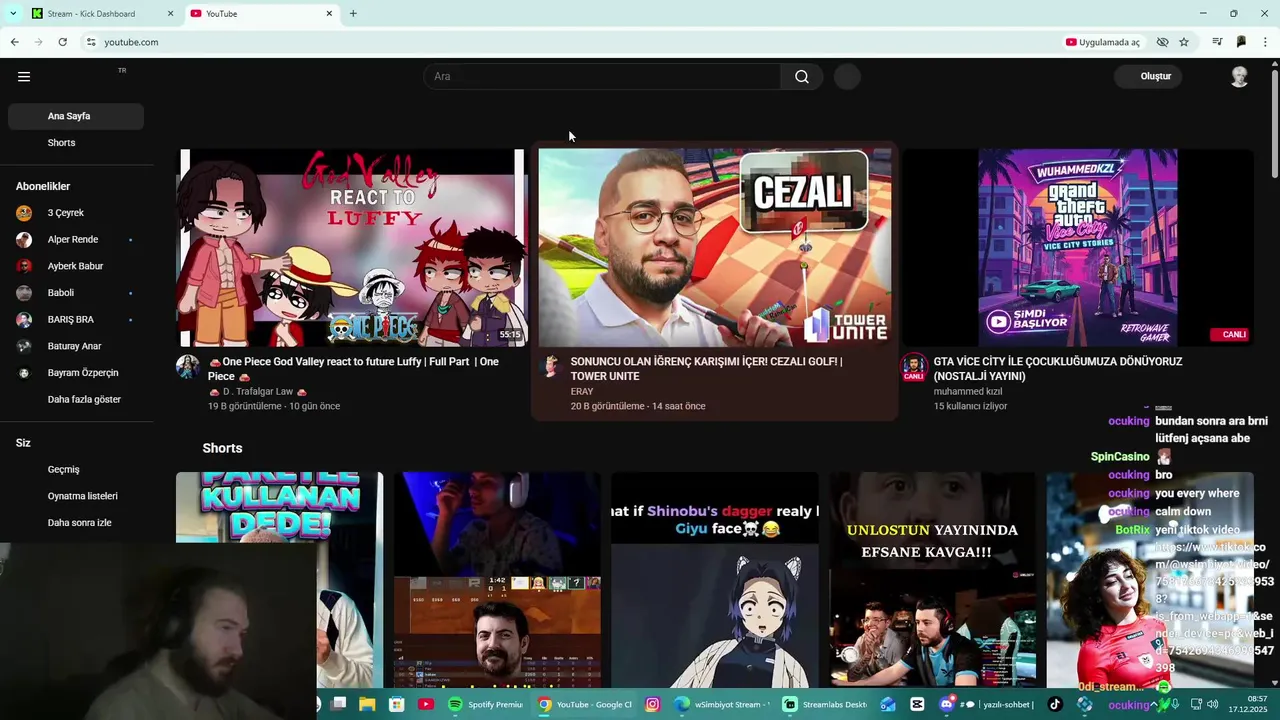Click the search magnifier button
This screenshot has height=720, width=1280.
[x=802, y=77]
